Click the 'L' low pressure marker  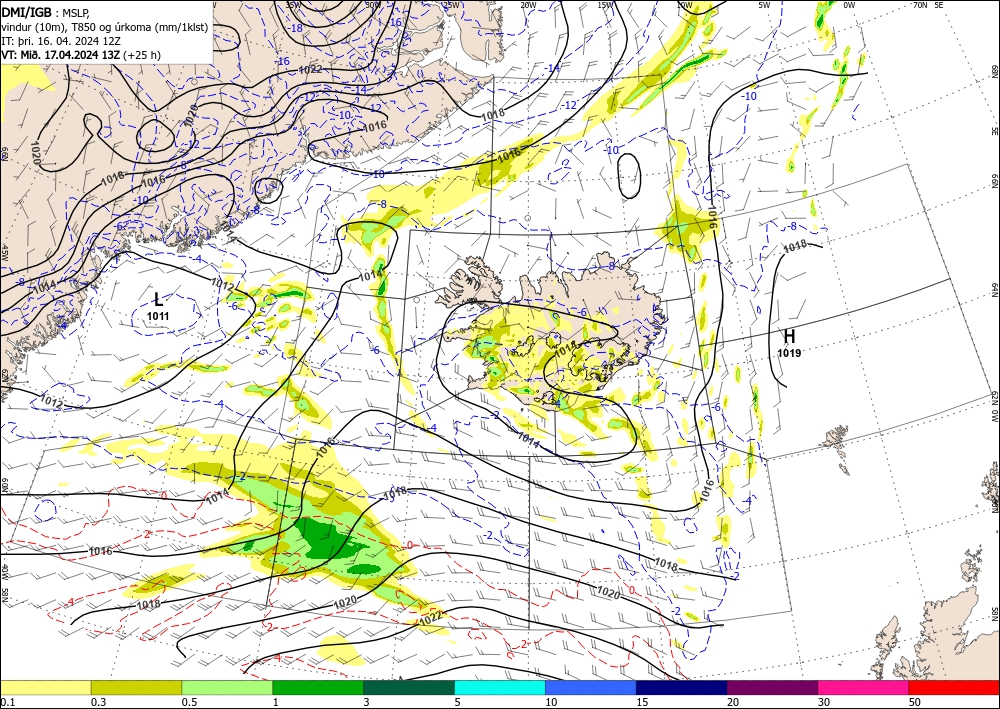[x=158, y=299]
